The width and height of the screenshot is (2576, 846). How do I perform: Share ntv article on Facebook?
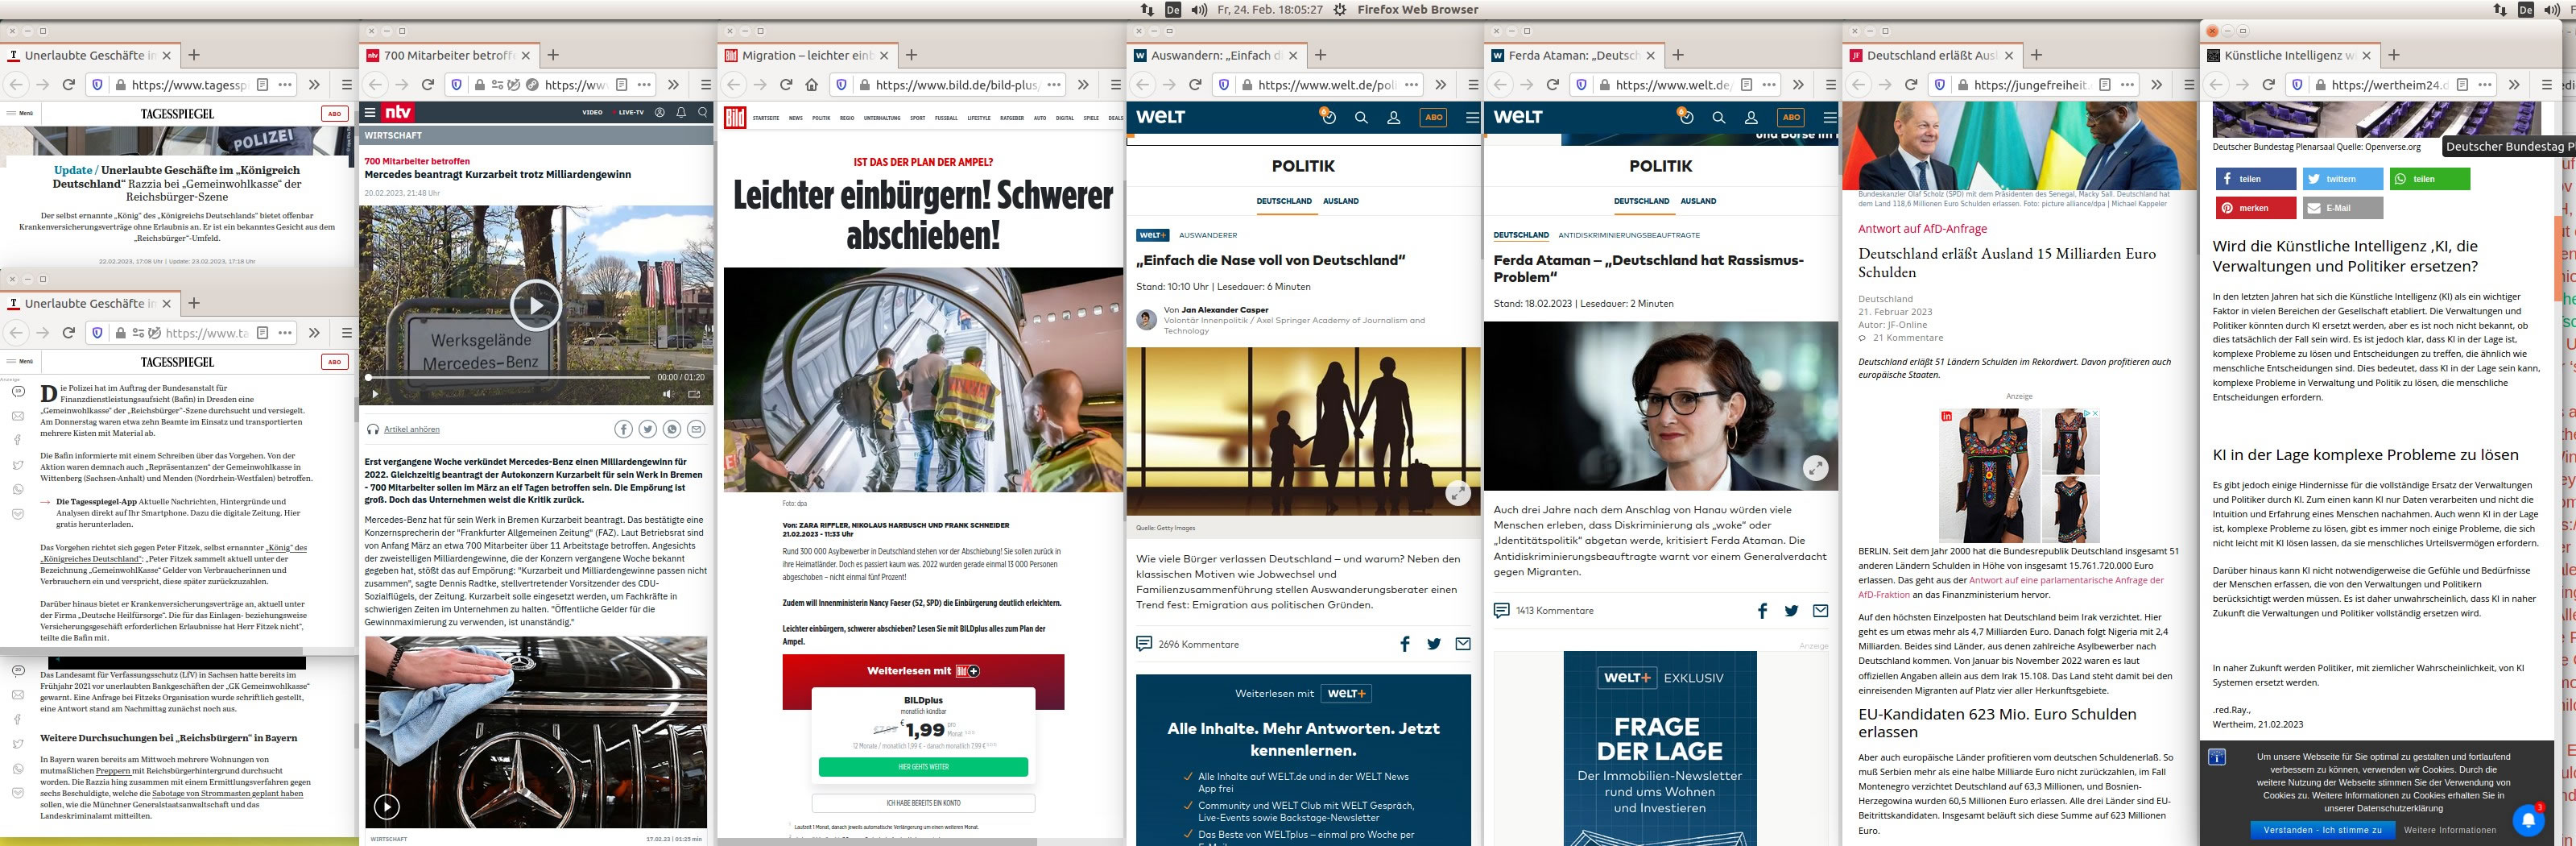pyautogui.click(x=623, y=429)
